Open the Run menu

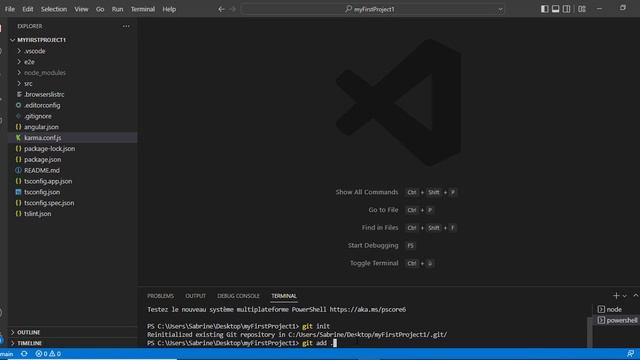(118, 9)
